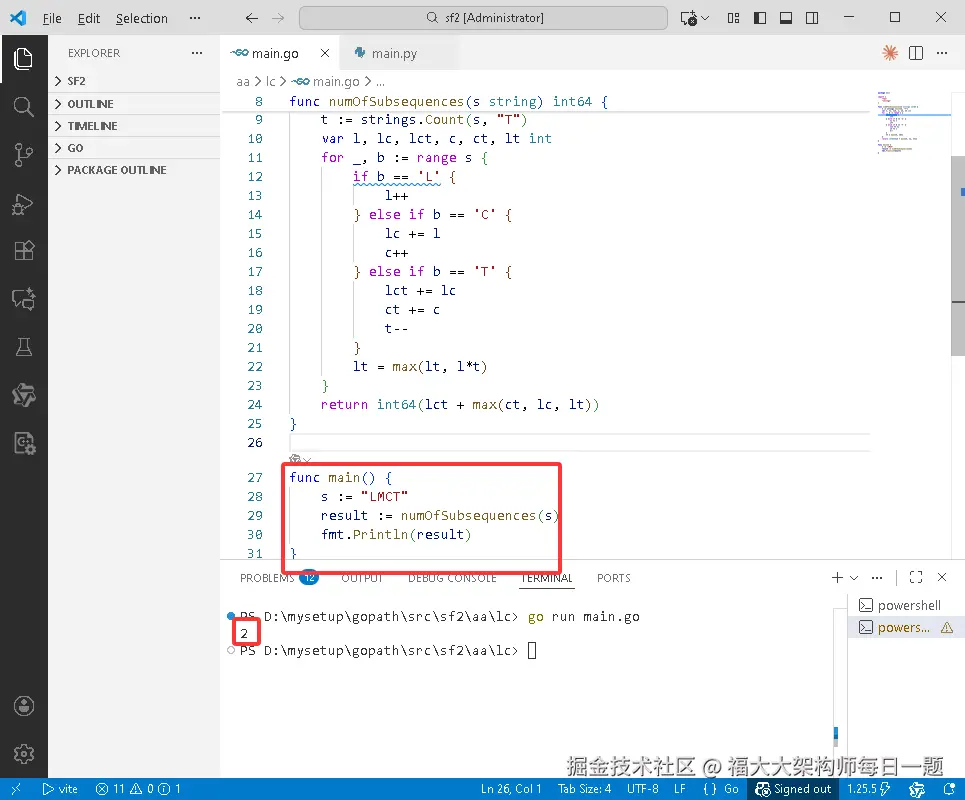Create a new terminal with plus
Viewport: 965px width, 800px height.
[x=837, y=577]
